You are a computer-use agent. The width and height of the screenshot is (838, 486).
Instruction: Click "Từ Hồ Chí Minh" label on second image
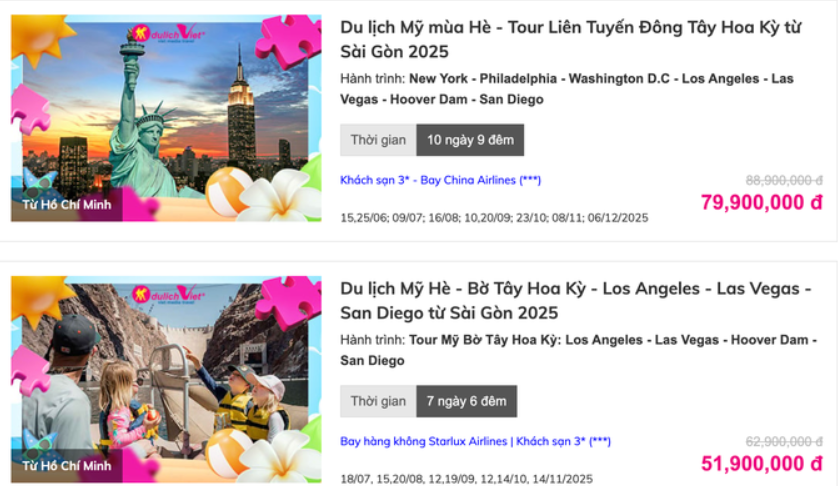click(x=67, y=466)
